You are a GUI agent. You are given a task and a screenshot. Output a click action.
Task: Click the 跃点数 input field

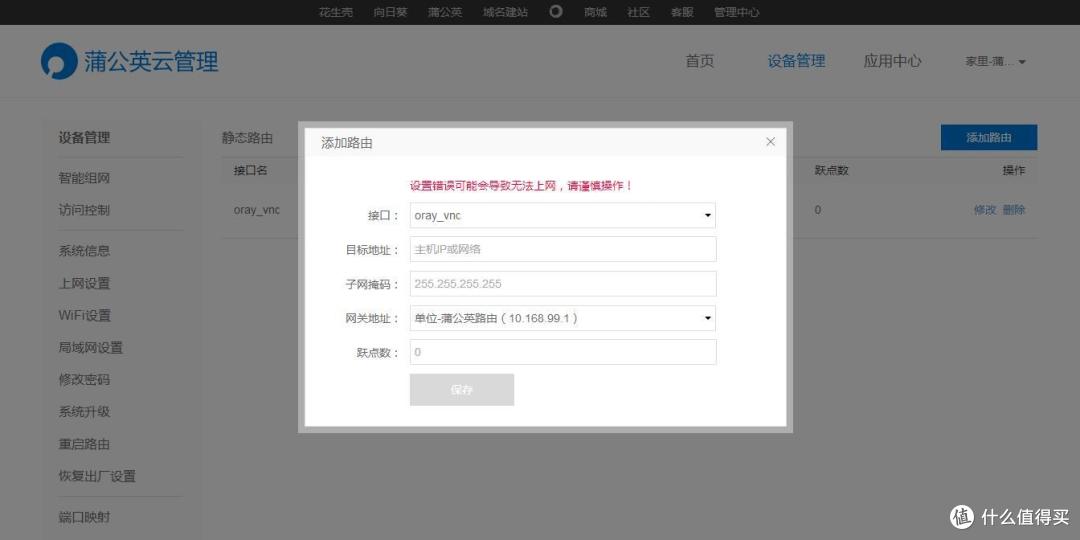click(x=563, y=352)
